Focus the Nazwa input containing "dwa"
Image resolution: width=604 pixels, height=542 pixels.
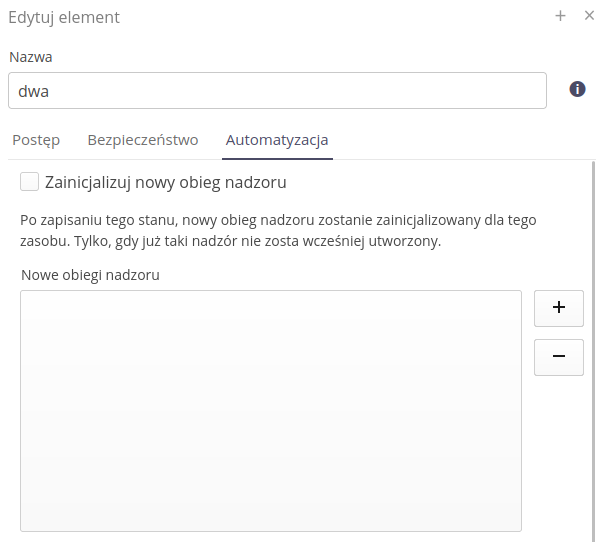click(277, 90)
